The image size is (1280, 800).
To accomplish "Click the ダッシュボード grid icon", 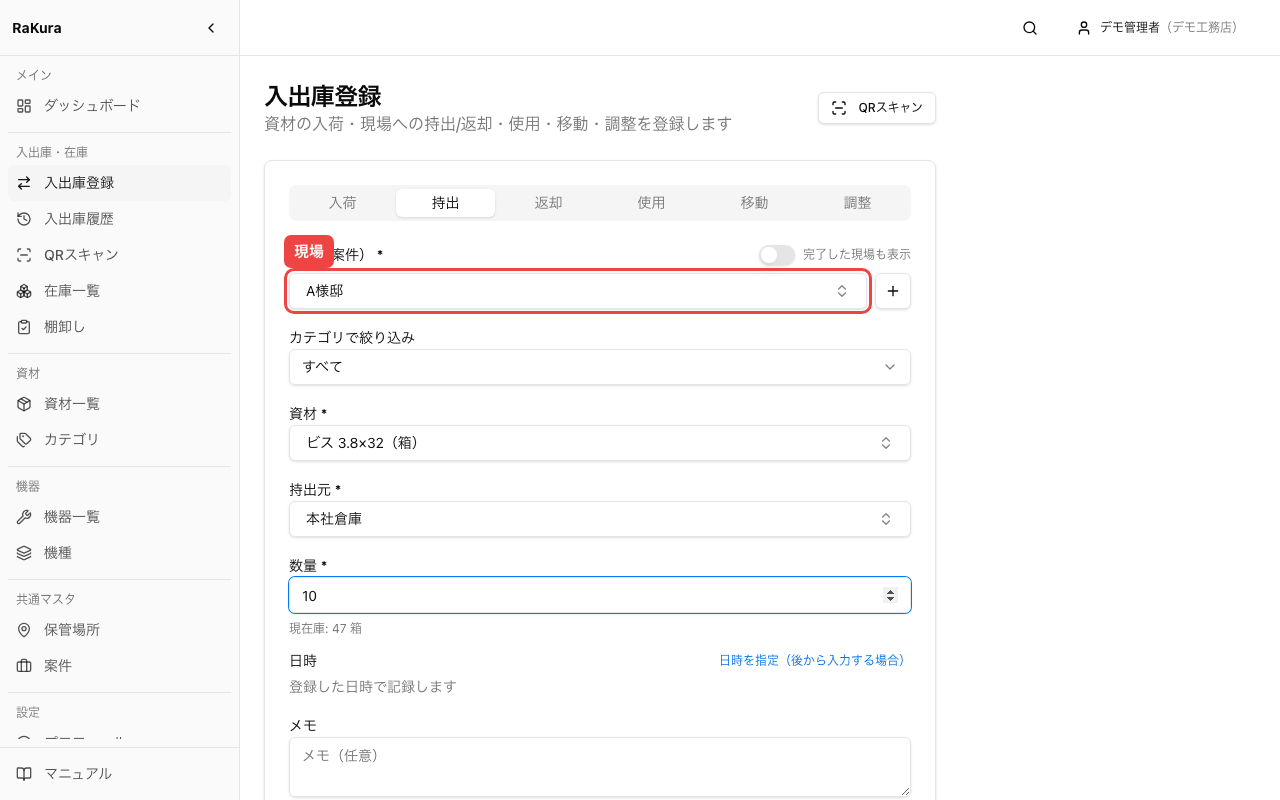I will 24,105.
